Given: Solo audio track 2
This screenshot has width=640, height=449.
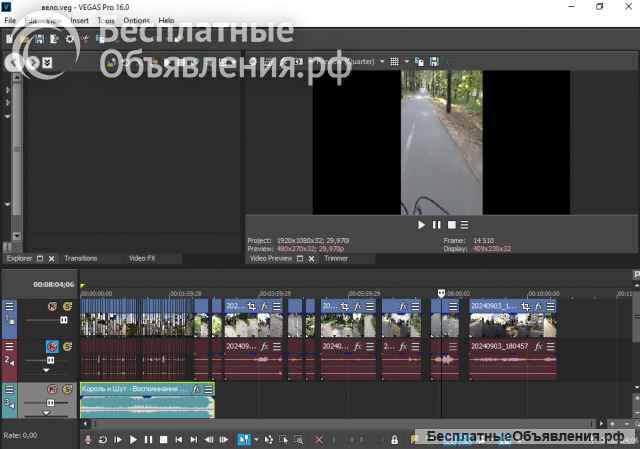Looking at the screenshot, I should pyautogui.click(x=67, y=347).
